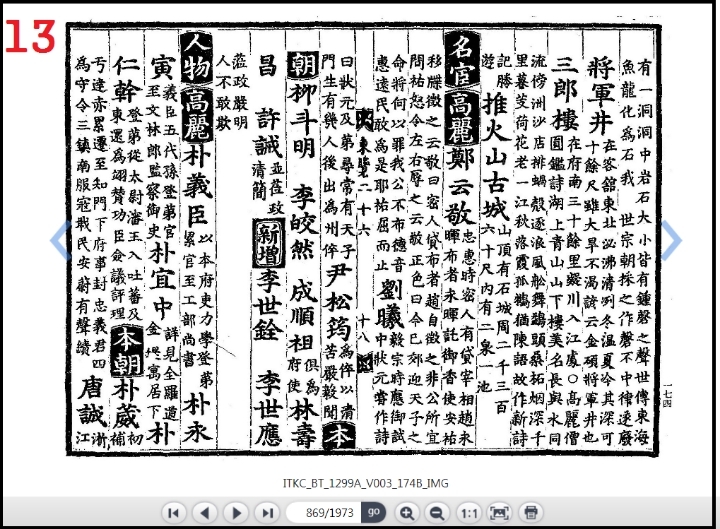Go to the previous page using the toolbar
The image size is (720, 529).
[205, 512]
